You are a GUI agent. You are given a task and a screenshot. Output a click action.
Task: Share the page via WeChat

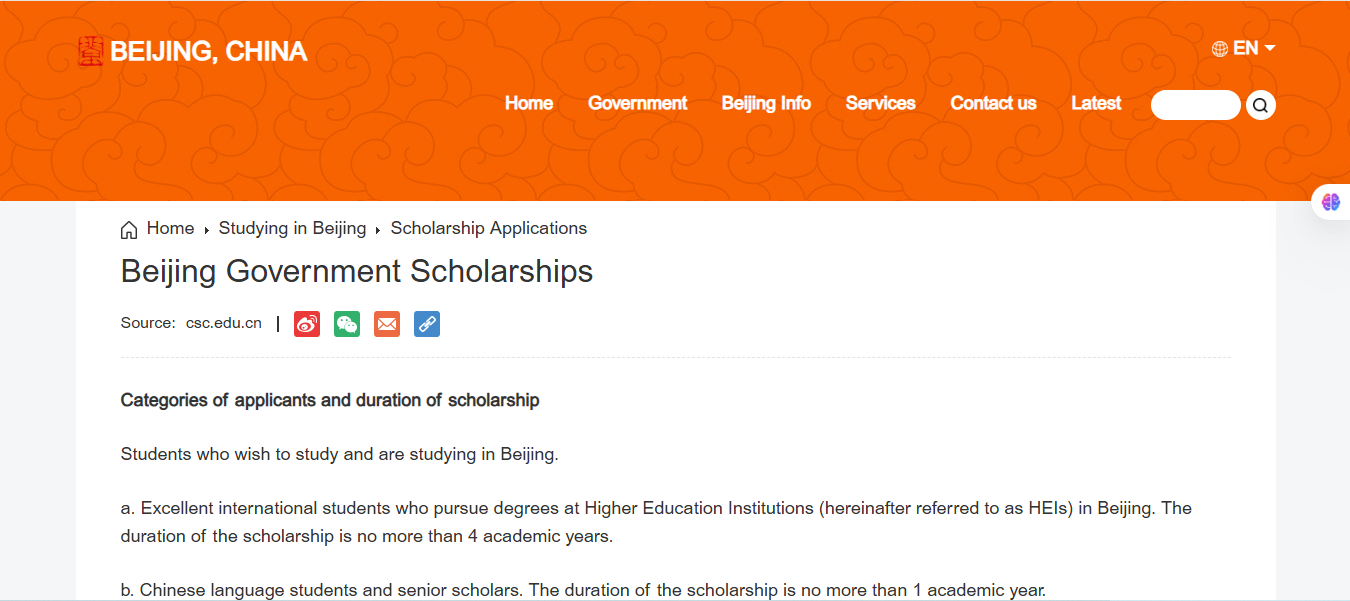pyautogui.click(x=347, y=324)
